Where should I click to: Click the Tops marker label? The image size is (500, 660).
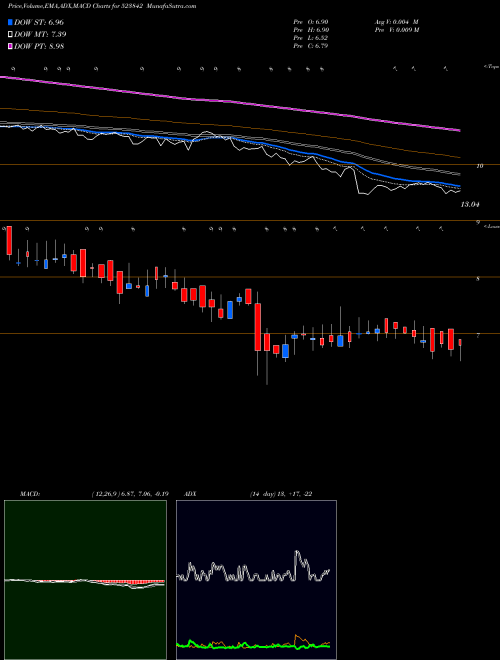point(491,67)
